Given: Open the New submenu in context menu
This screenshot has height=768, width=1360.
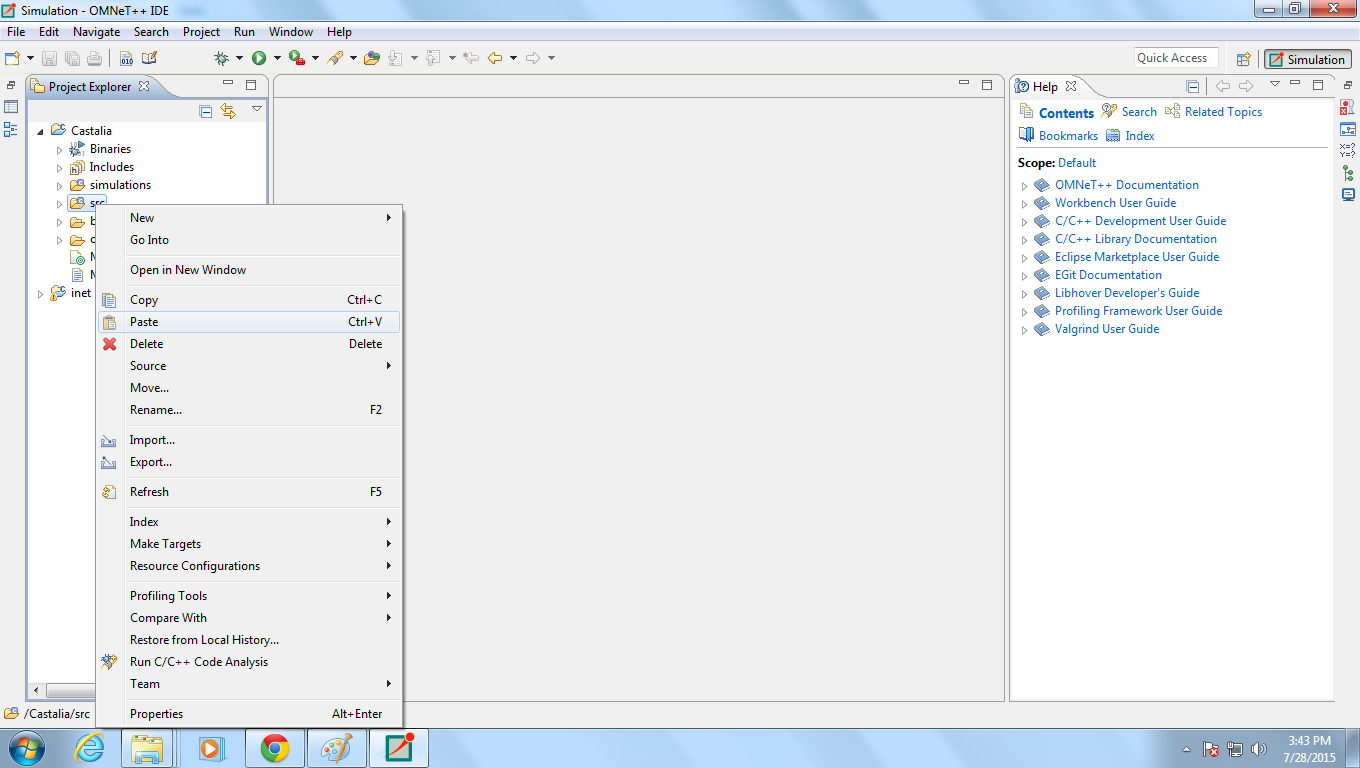Looking at the screenshot, I should click(249, 218).
